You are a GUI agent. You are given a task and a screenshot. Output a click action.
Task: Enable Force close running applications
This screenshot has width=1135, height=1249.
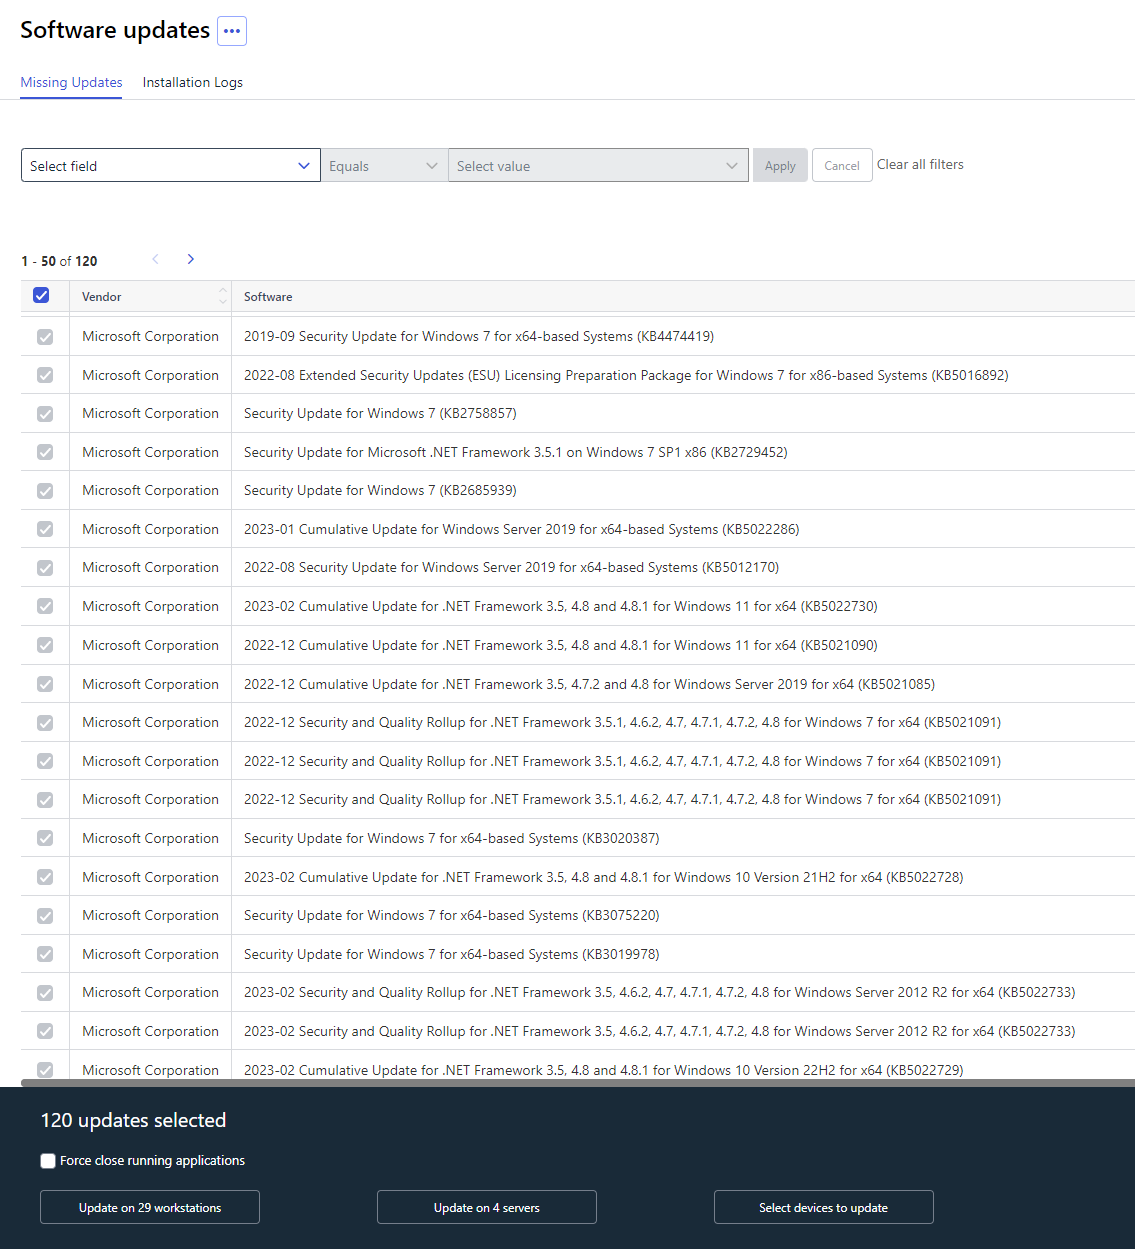(x=48, y=1161)
